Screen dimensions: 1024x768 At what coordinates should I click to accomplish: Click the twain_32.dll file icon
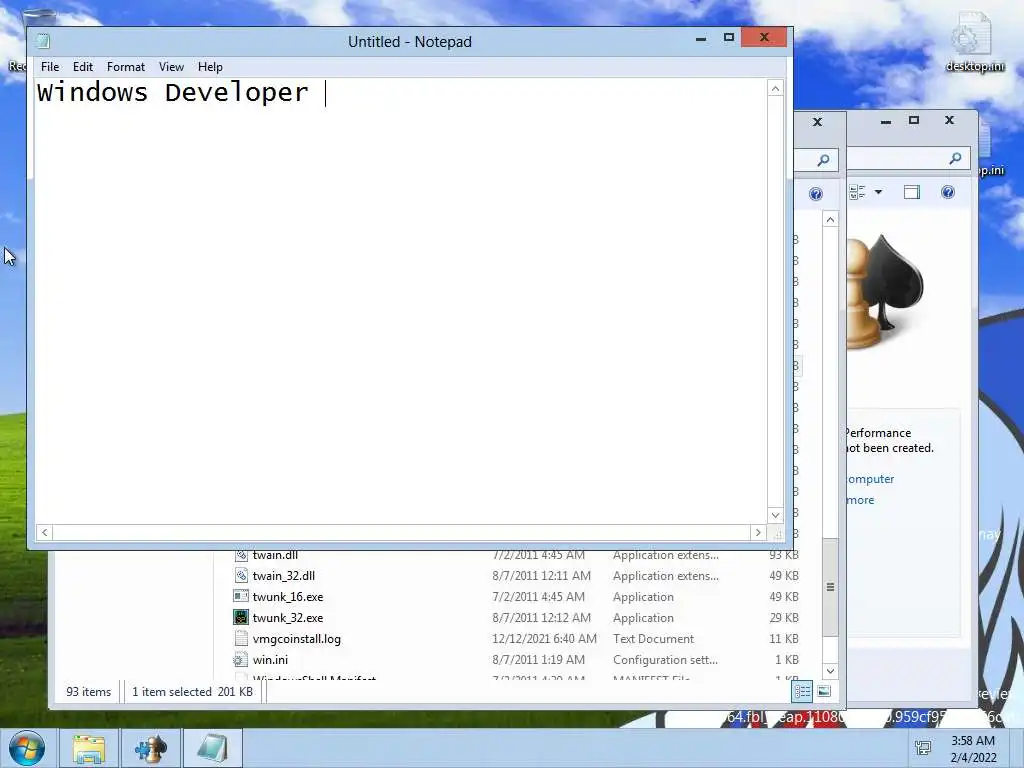pyautogui.click(x=241, y=575)
